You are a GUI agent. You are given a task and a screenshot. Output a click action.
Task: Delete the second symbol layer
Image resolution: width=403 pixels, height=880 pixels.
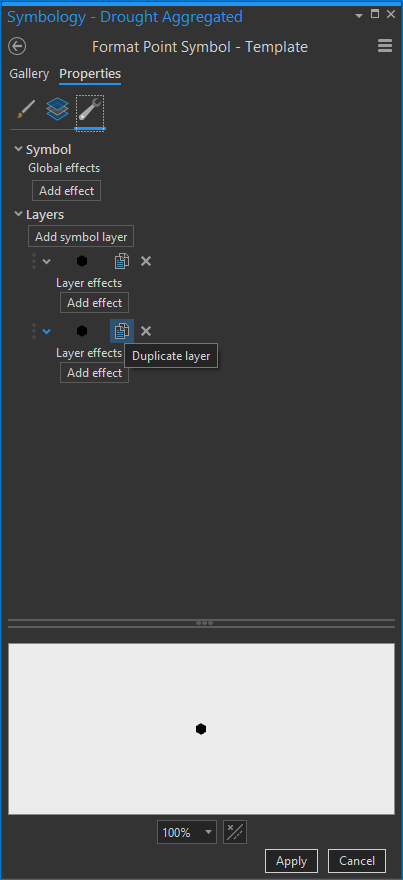click(x=146, y=331)
